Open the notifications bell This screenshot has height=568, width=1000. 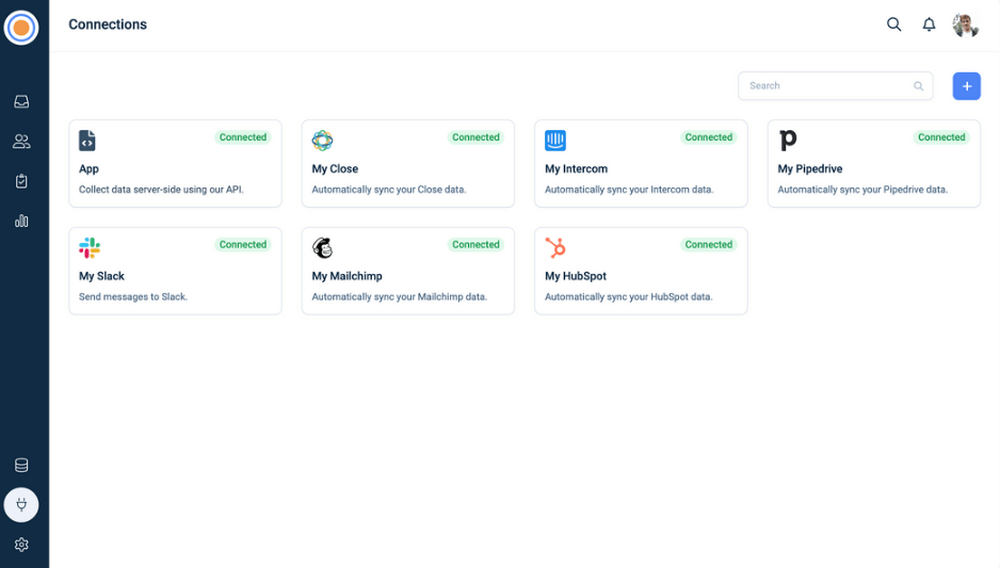pyautogui.click(x=929, y=25)
